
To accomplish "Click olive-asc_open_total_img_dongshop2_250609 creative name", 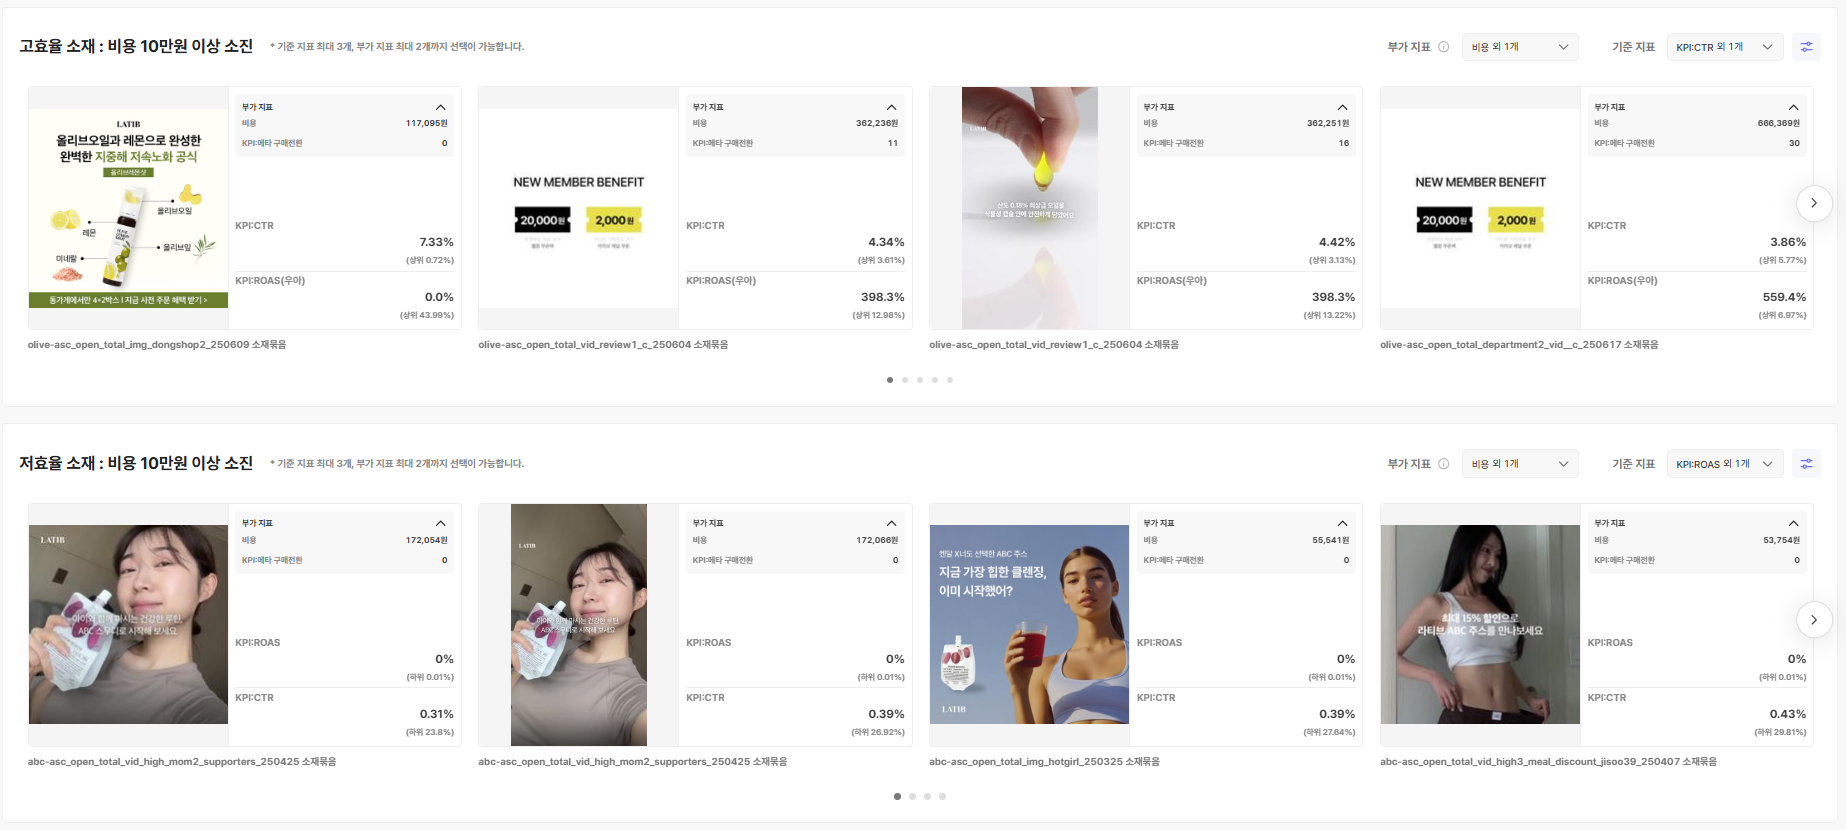I will [157, 345].
